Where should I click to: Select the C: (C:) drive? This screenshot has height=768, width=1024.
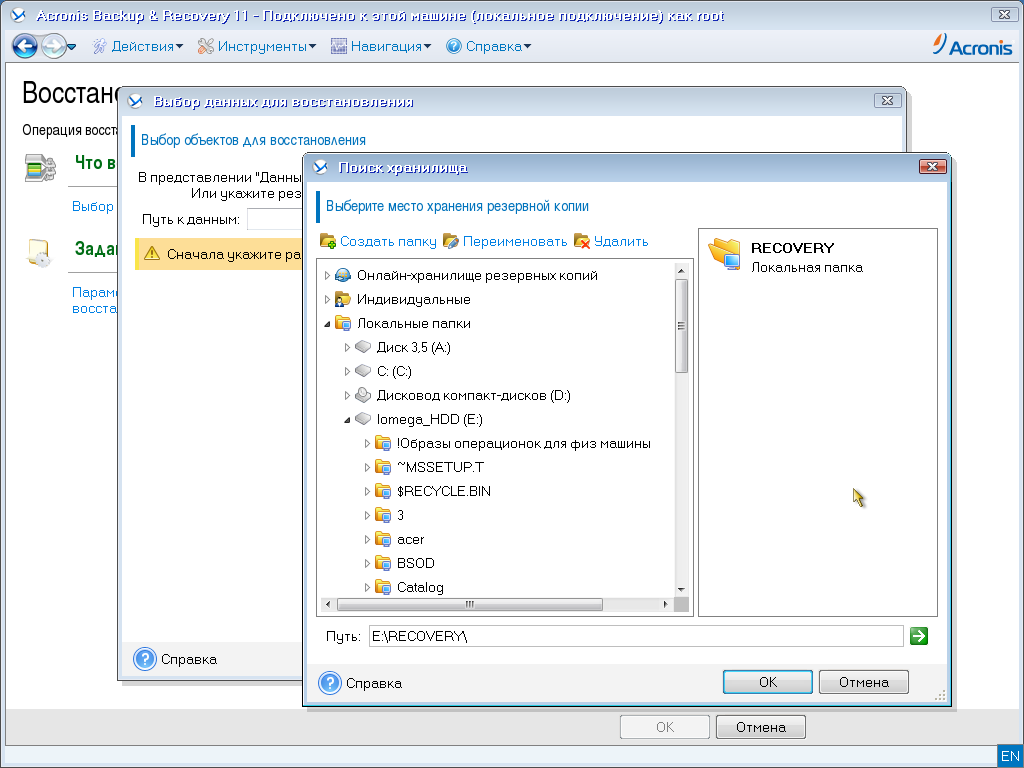click(x=394, y=372)
